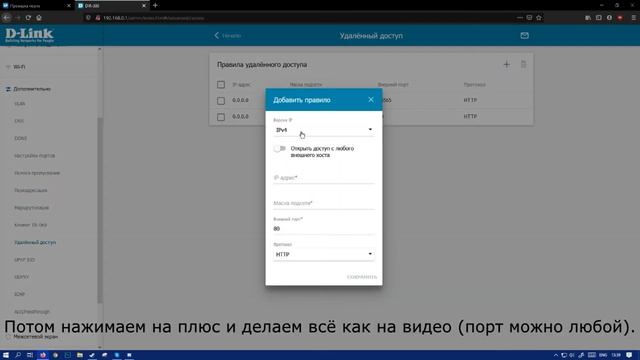
Task: Click the HTTP cell in the first table row
Action: (x=470, y=100)
